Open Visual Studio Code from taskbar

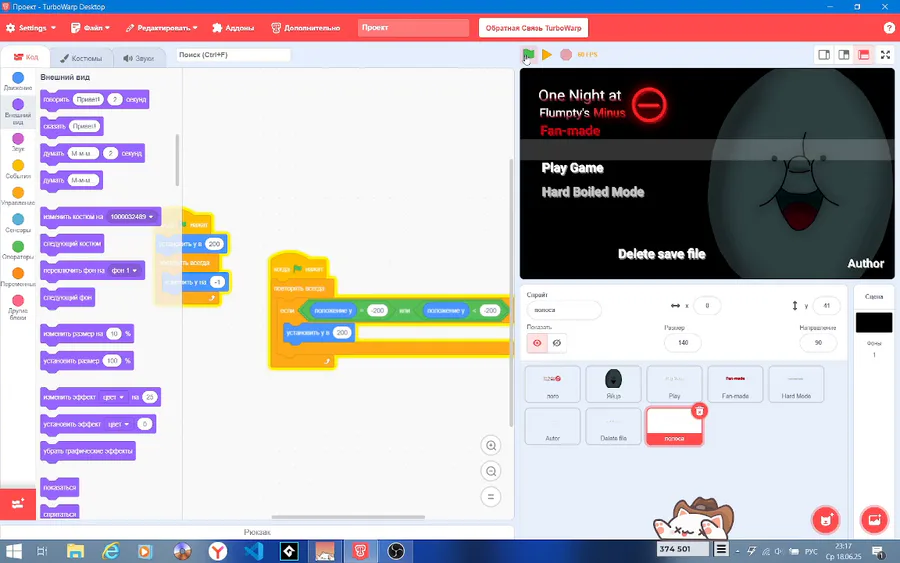pos(253,552)
